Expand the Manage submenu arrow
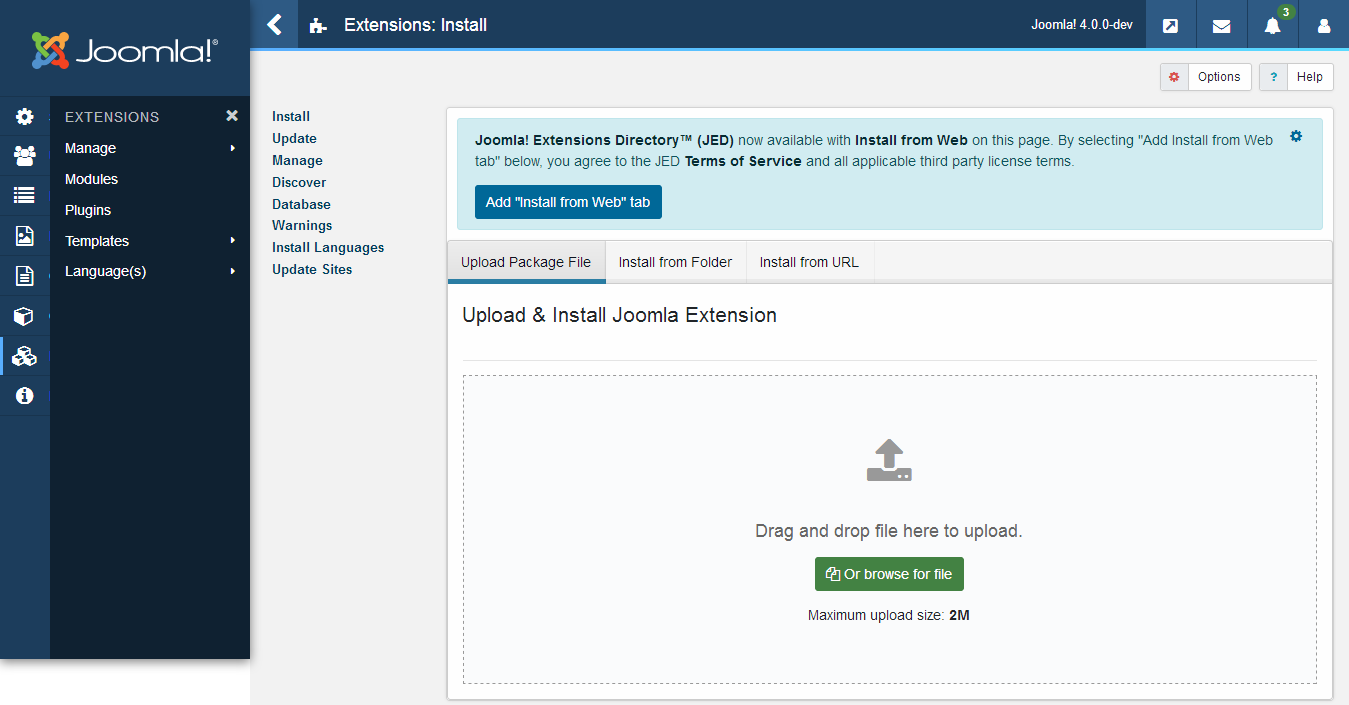This screenshot has width=1349, height=705. click(232, 148)
